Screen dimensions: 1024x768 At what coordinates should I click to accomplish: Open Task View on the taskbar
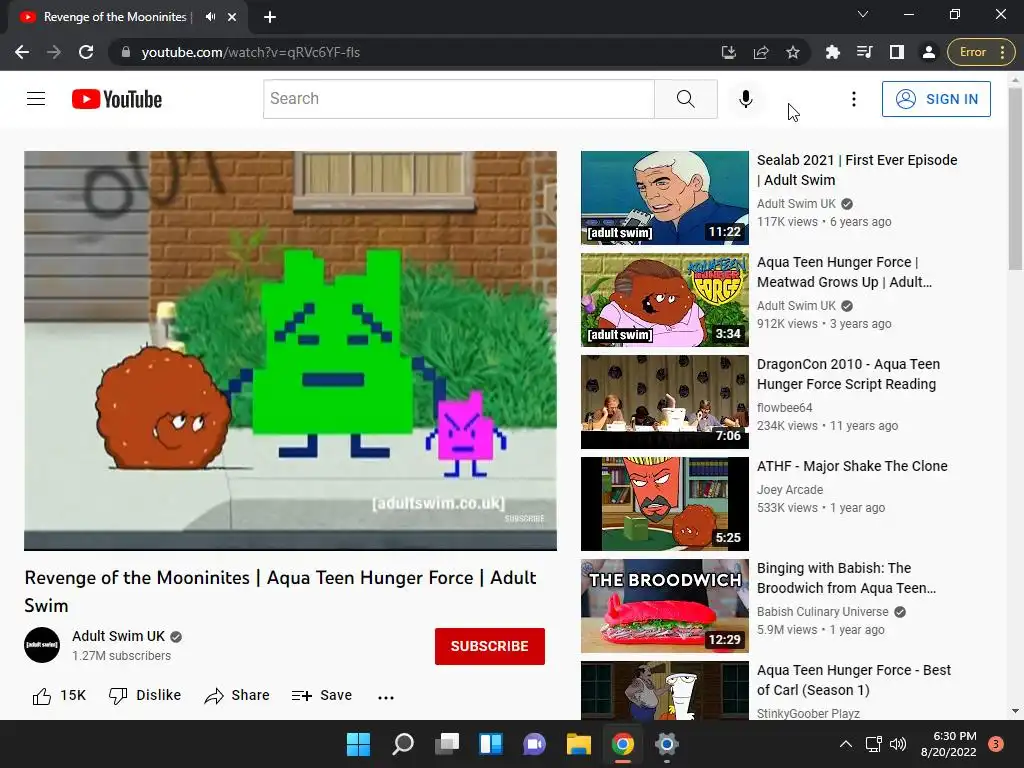[x=447, y=744]
